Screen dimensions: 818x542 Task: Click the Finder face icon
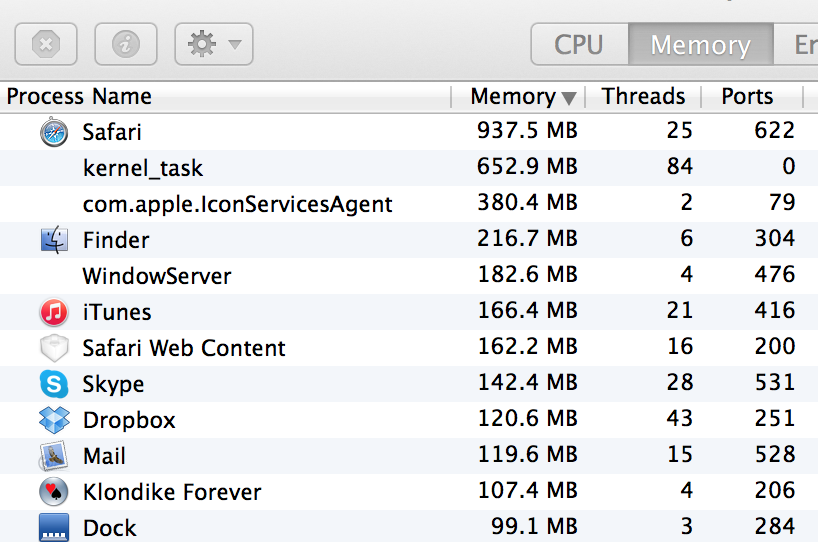tap(54, 240)
